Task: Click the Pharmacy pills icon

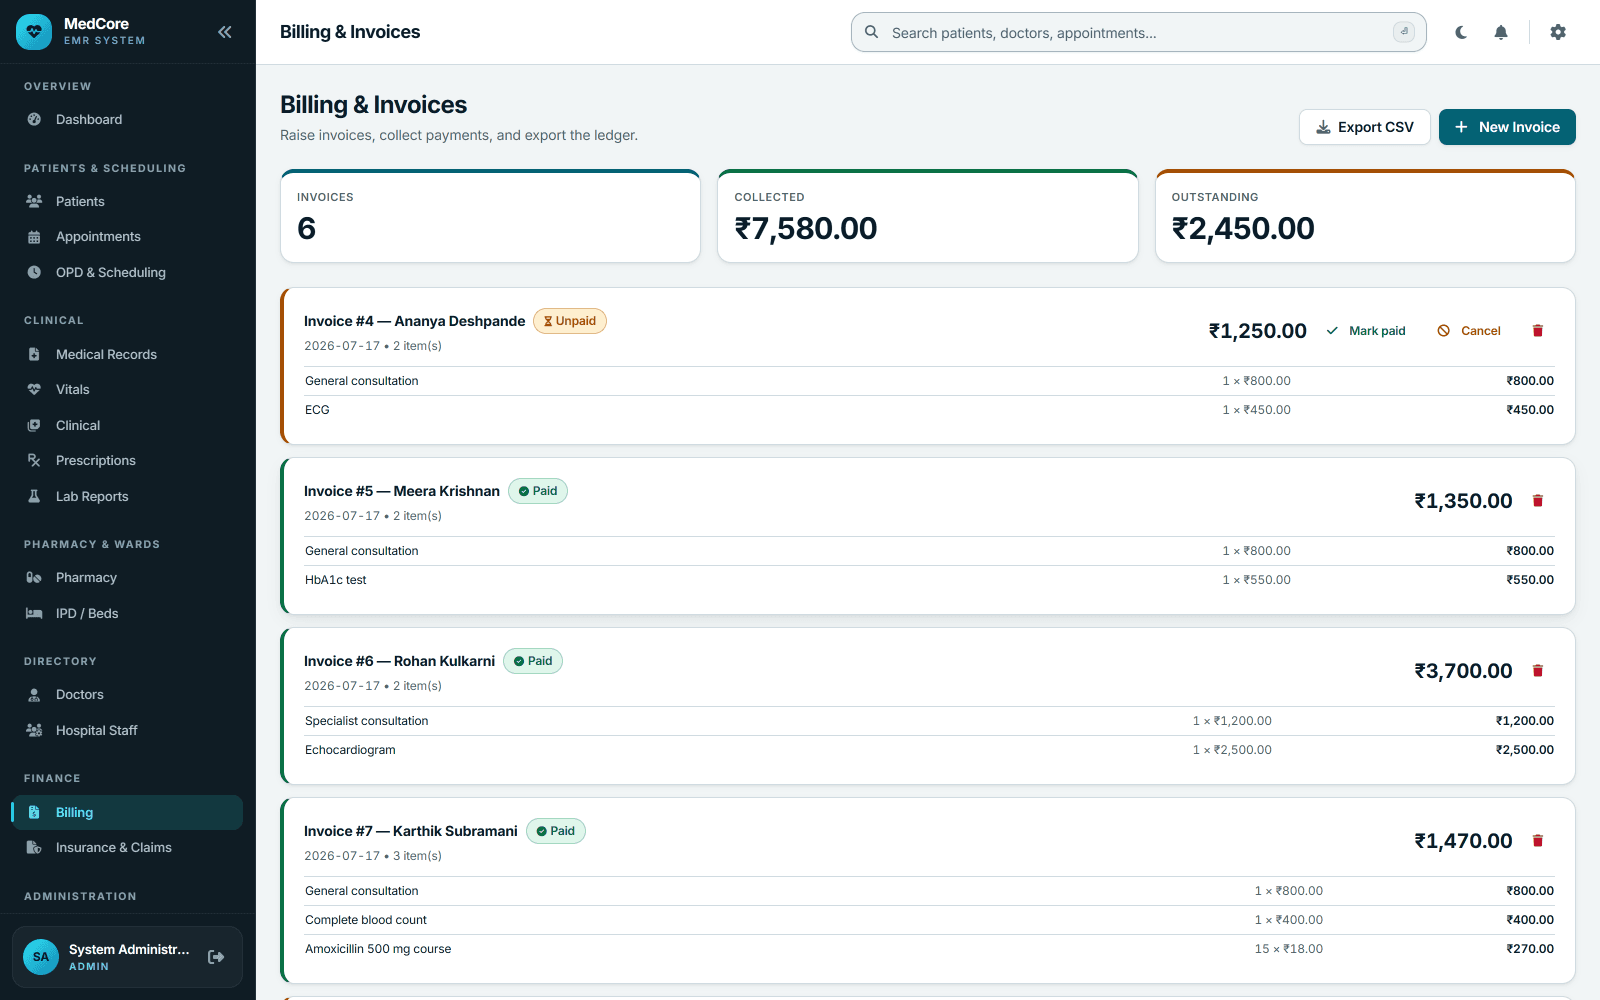Action: click(34, 578)
